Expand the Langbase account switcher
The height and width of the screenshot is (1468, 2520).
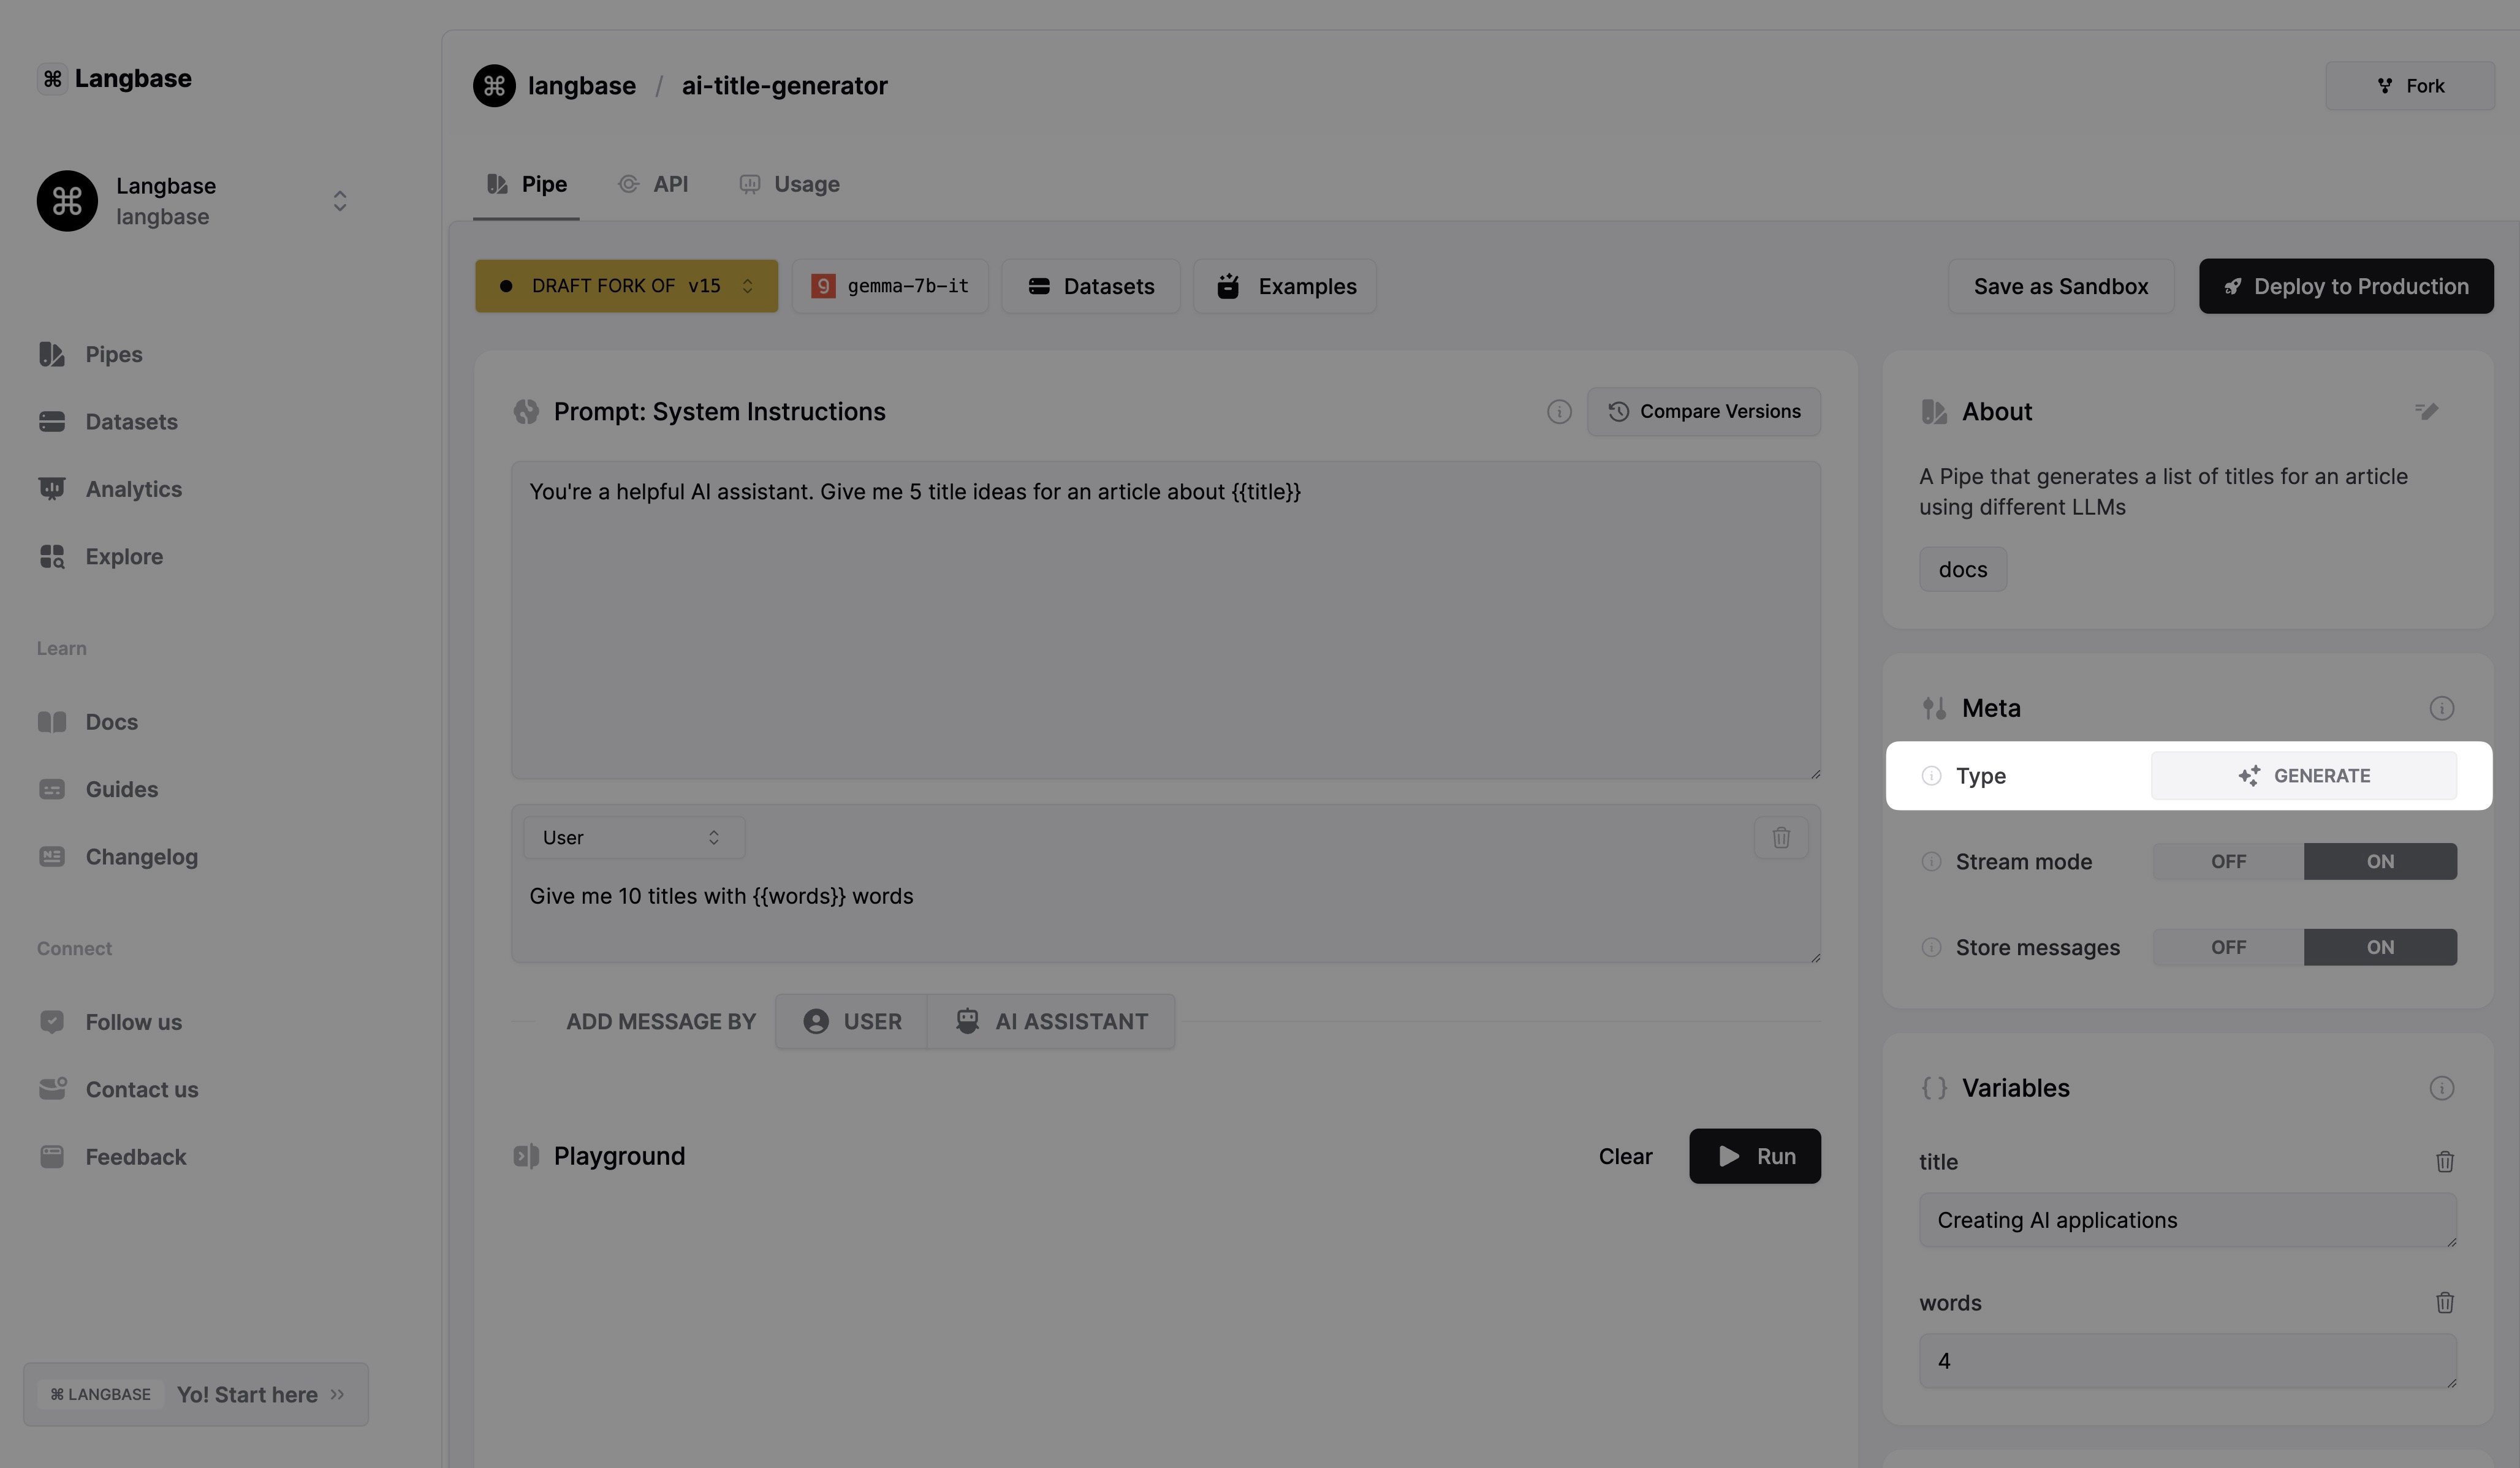339,201
